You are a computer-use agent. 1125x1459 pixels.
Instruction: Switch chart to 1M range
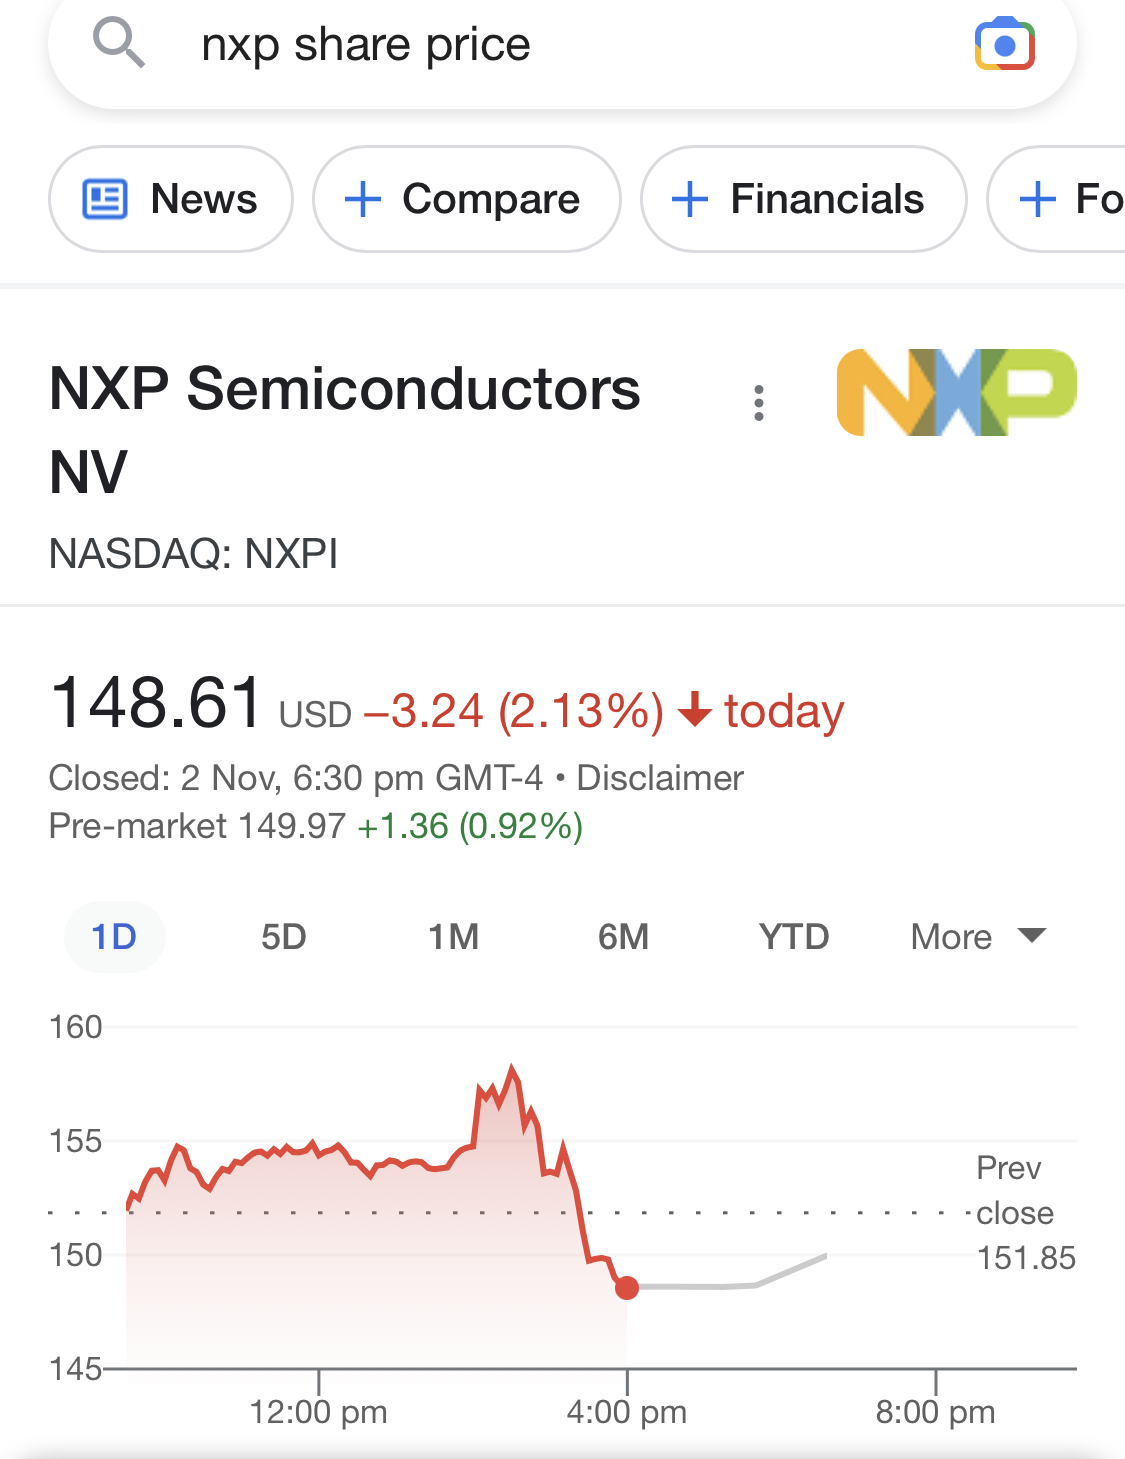click(x=453, y=937)
